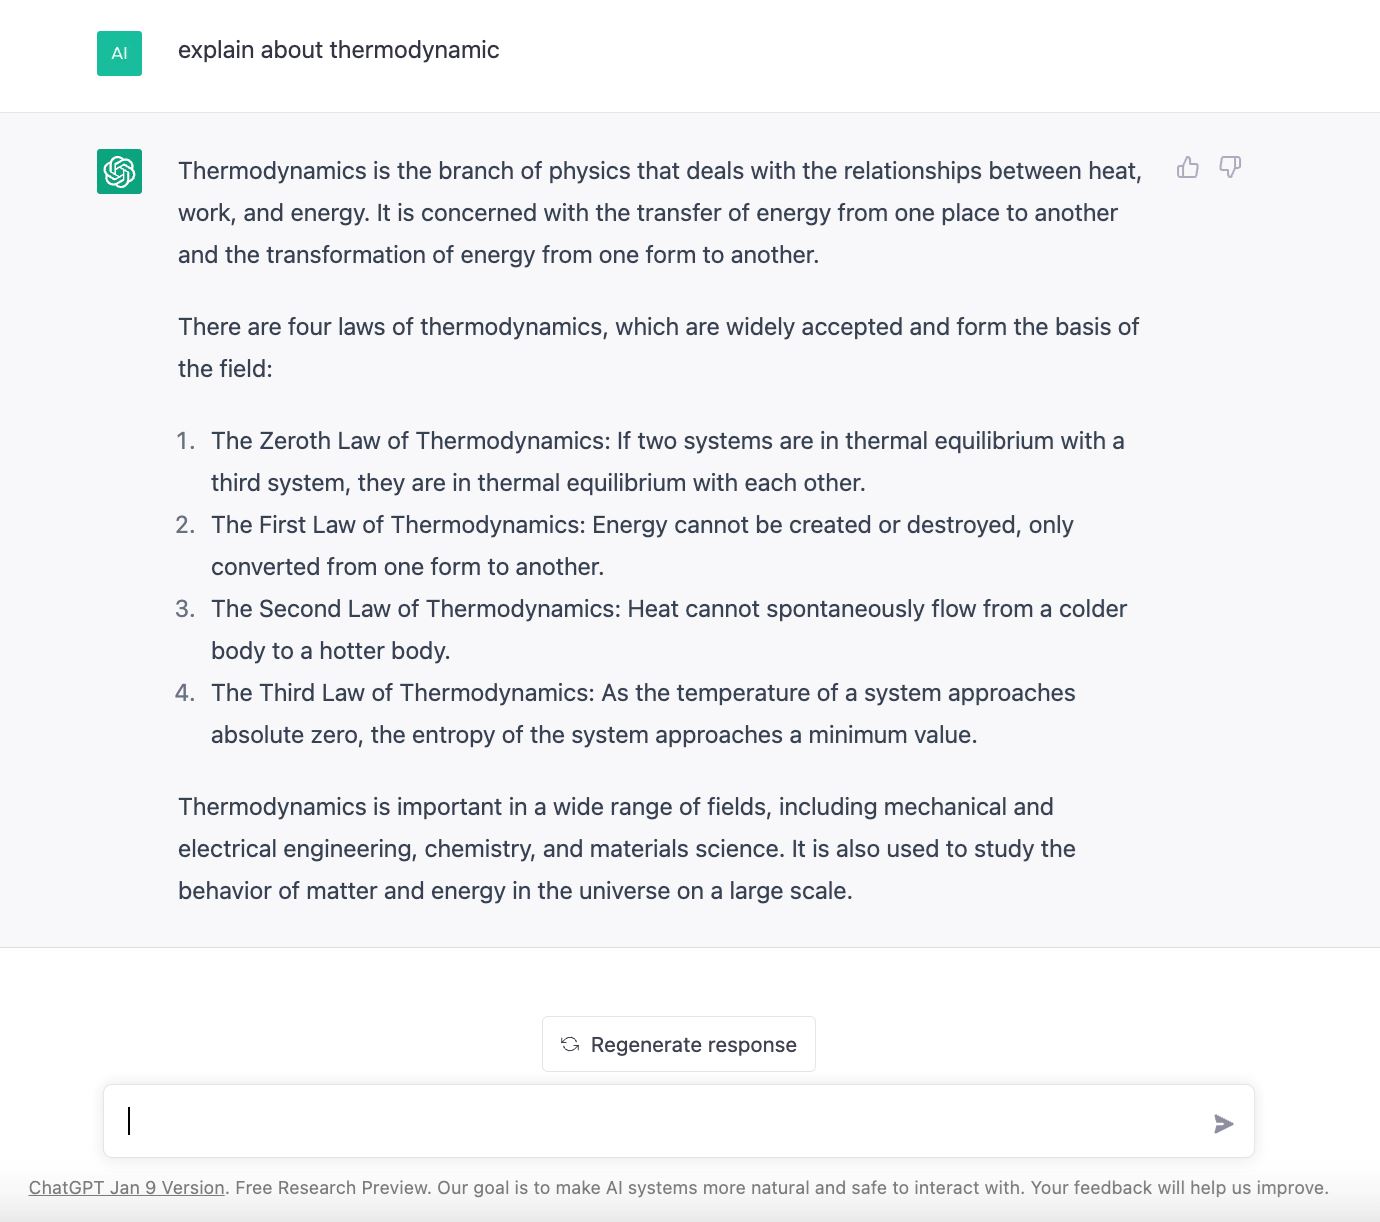Click the 'There are four laws' paragraph
This screenshot has height=1222, width=1380.
click(658, 347)
